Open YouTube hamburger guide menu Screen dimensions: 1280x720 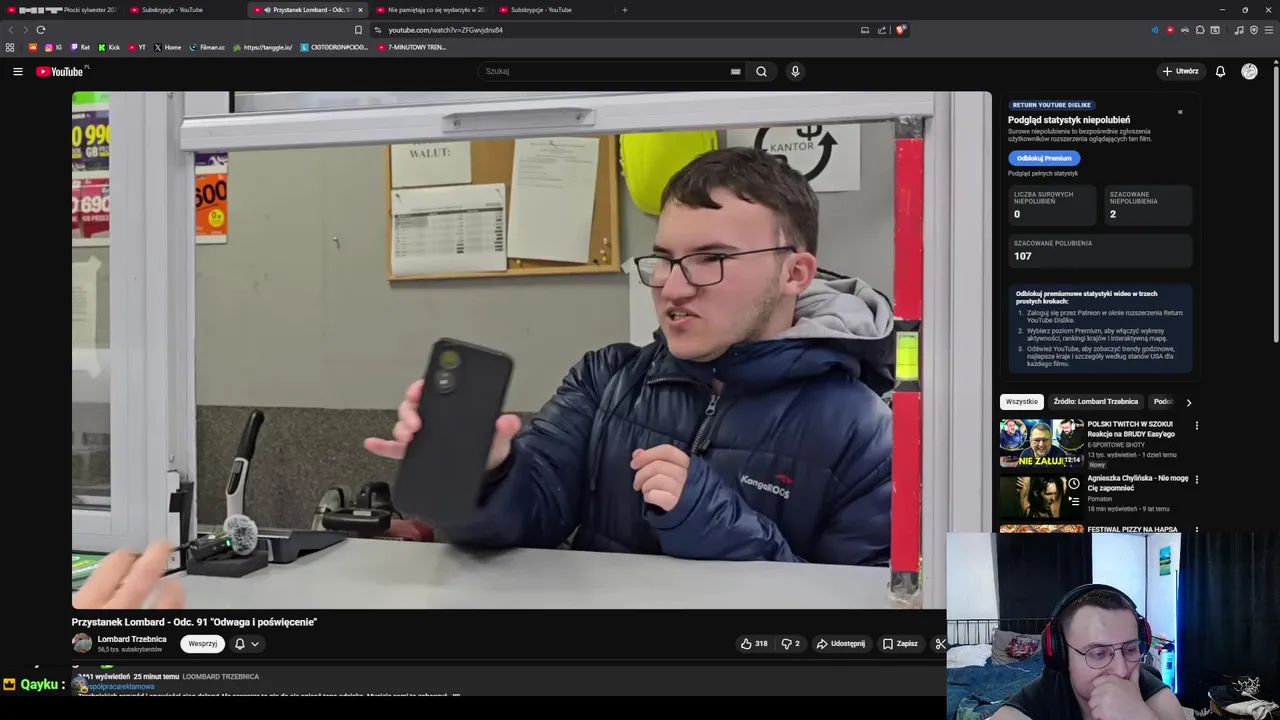pyautogui.click(x=17, y=71)
